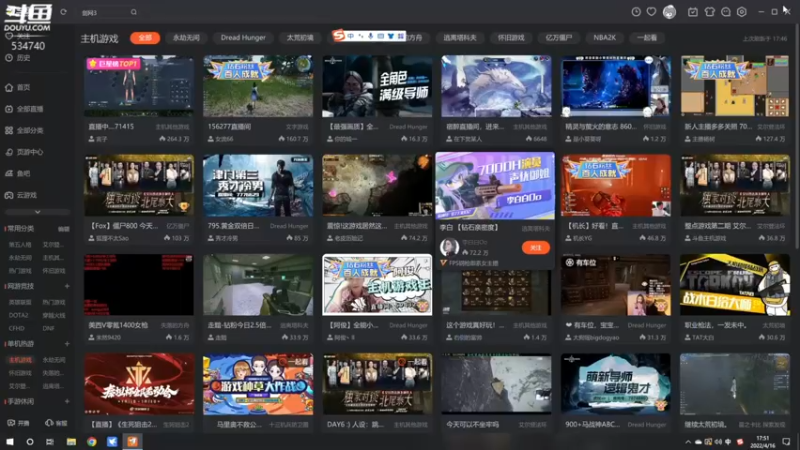Screen dimensions: 800x450
Task: Click the refresh icon beside Douyu logo
Action: 63,12
